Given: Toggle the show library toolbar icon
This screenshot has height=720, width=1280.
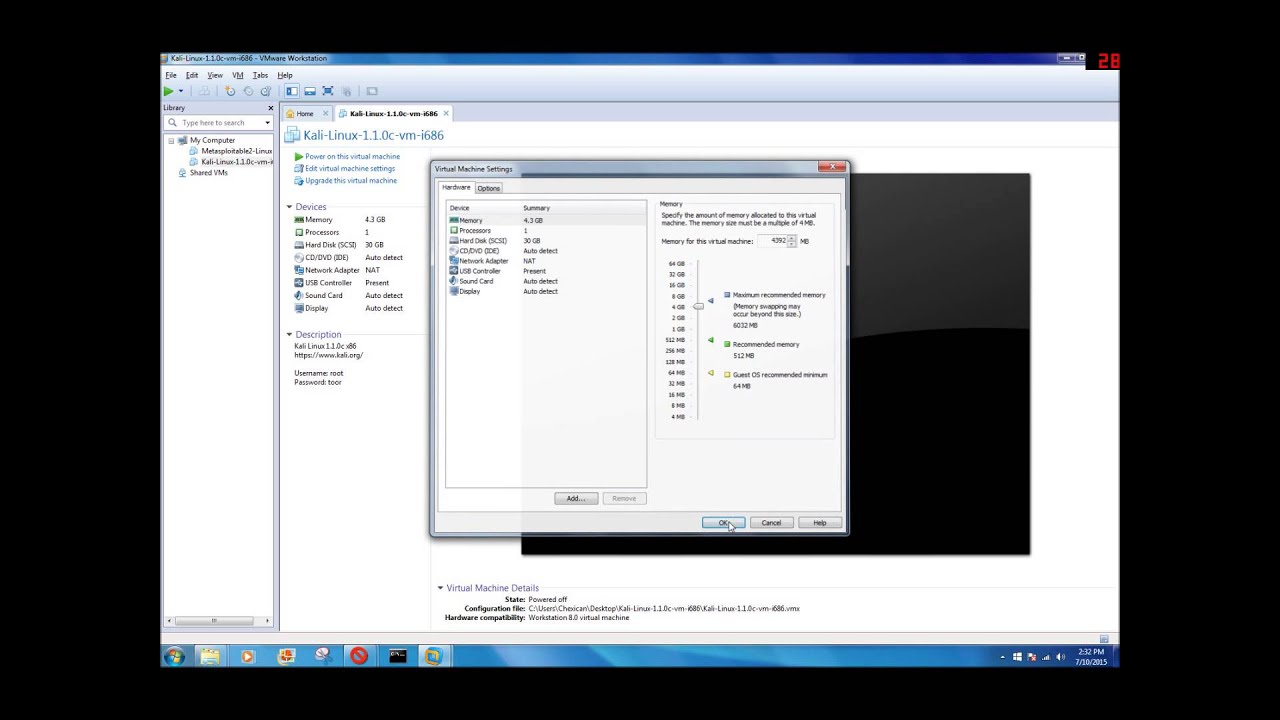Looking at the screenshot, I should [x=292, y=91].
